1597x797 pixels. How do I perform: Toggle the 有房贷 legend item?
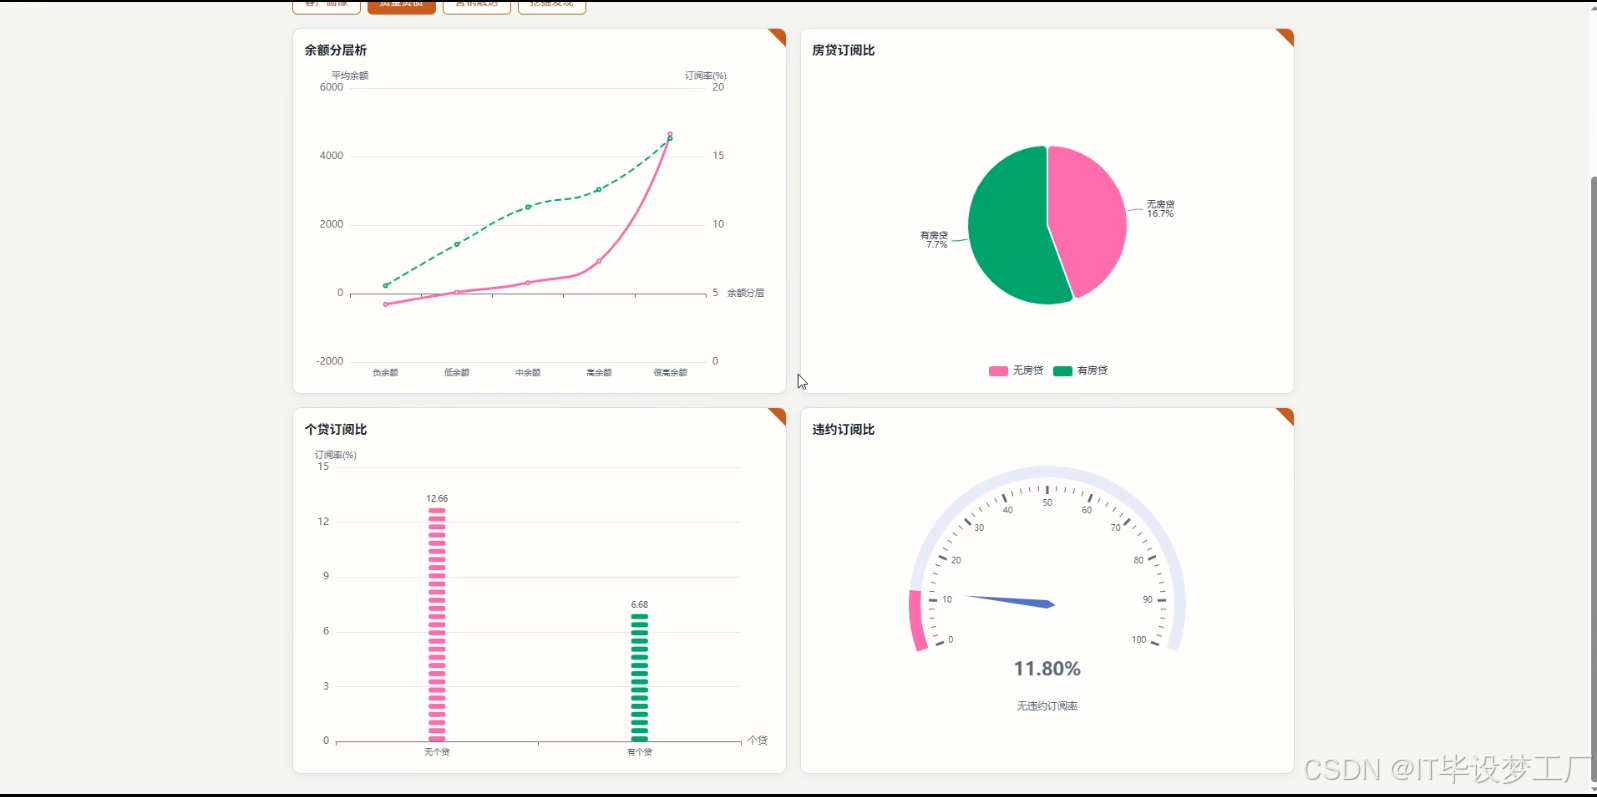(x=1081, y=370)
